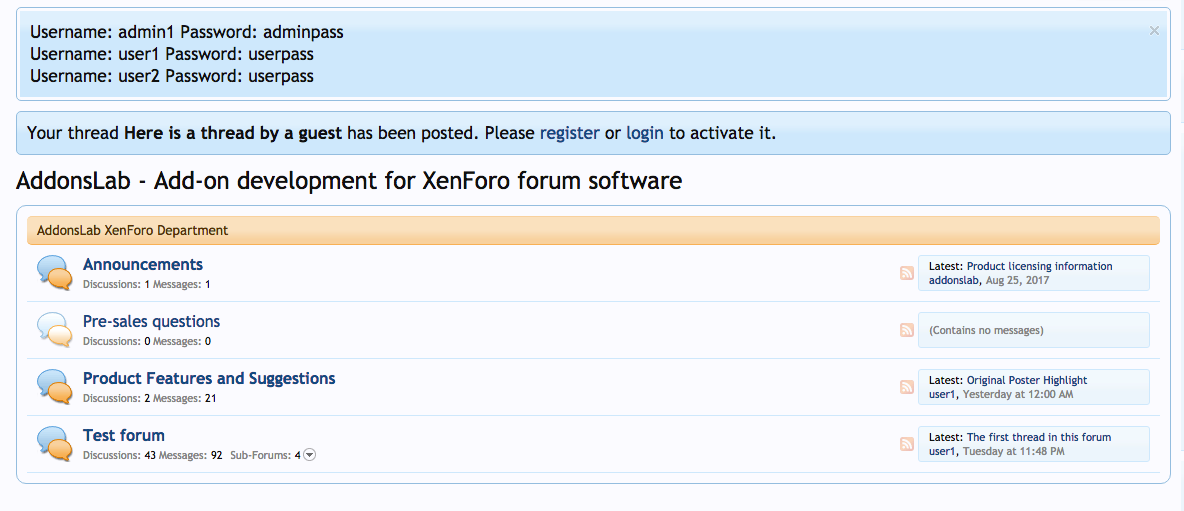The width and height of the screenshot is (1184, 511).
Task: Open the RSS feed for Pre-sales questions
Action: [907, 330]
